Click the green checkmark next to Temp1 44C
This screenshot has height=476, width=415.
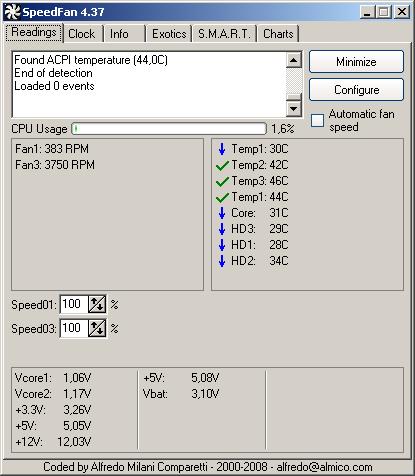coord(222,197)
